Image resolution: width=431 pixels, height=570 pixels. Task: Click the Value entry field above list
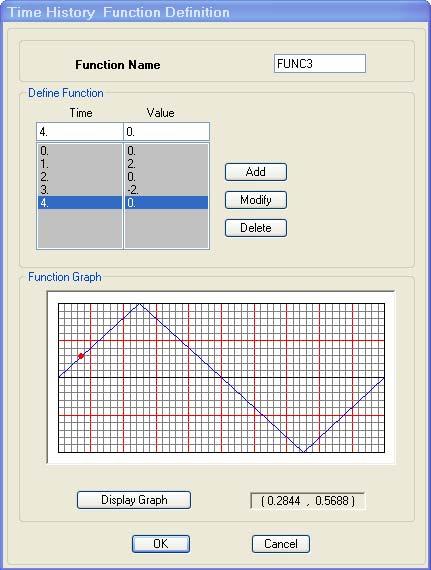coord(167,132)
